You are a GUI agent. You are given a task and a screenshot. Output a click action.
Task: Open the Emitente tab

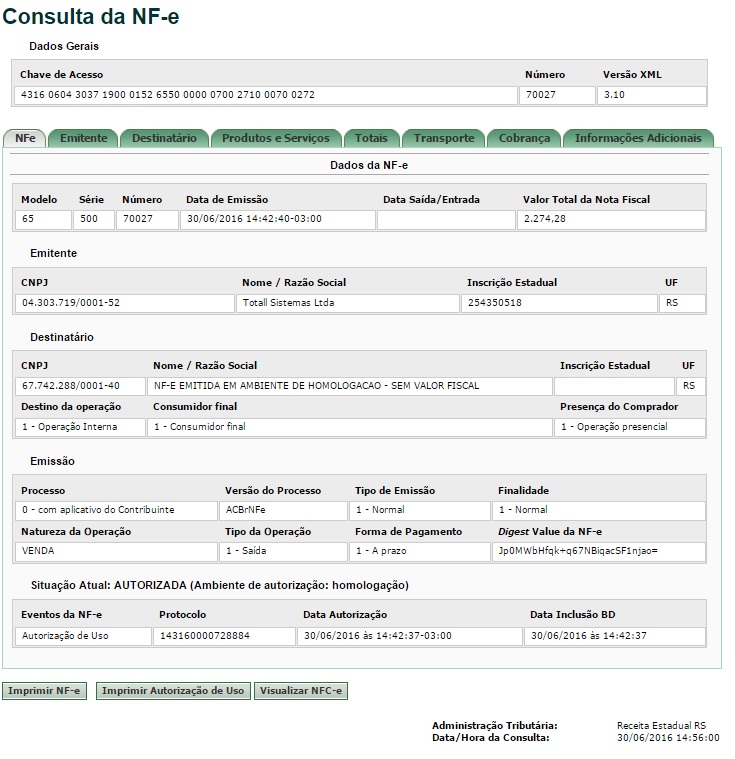(x=83, y=138)
